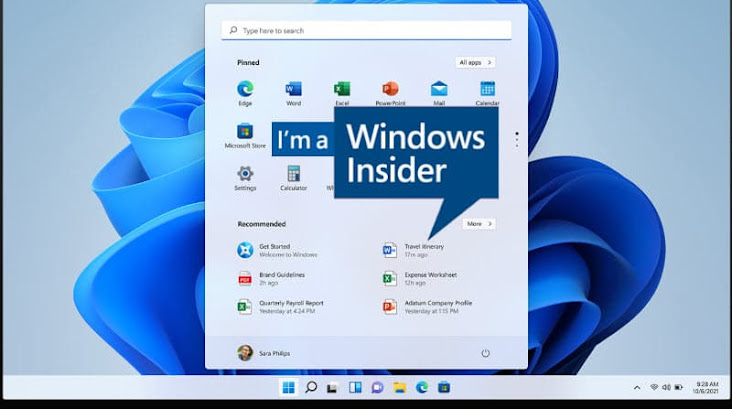Check the battery icon in system tray
The height and width of the screenshot is (409, 732).
679,387
